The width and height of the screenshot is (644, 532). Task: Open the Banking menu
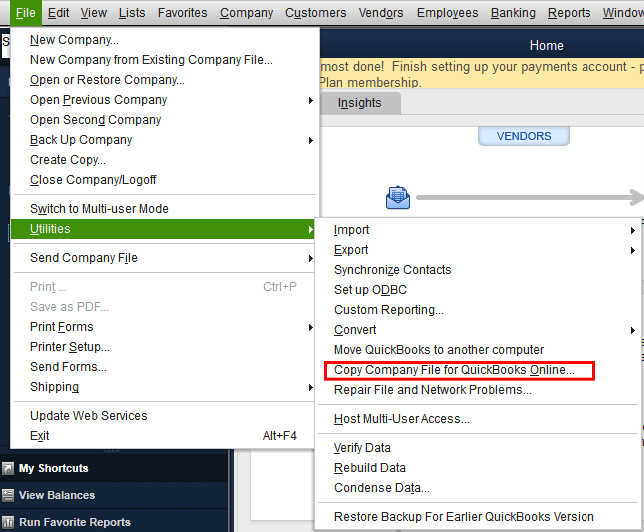[513, 13]
